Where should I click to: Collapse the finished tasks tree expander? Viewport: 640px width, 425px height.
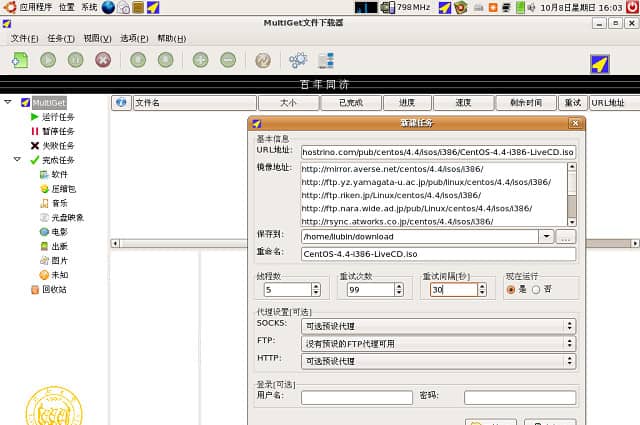(x=17, y=159)
